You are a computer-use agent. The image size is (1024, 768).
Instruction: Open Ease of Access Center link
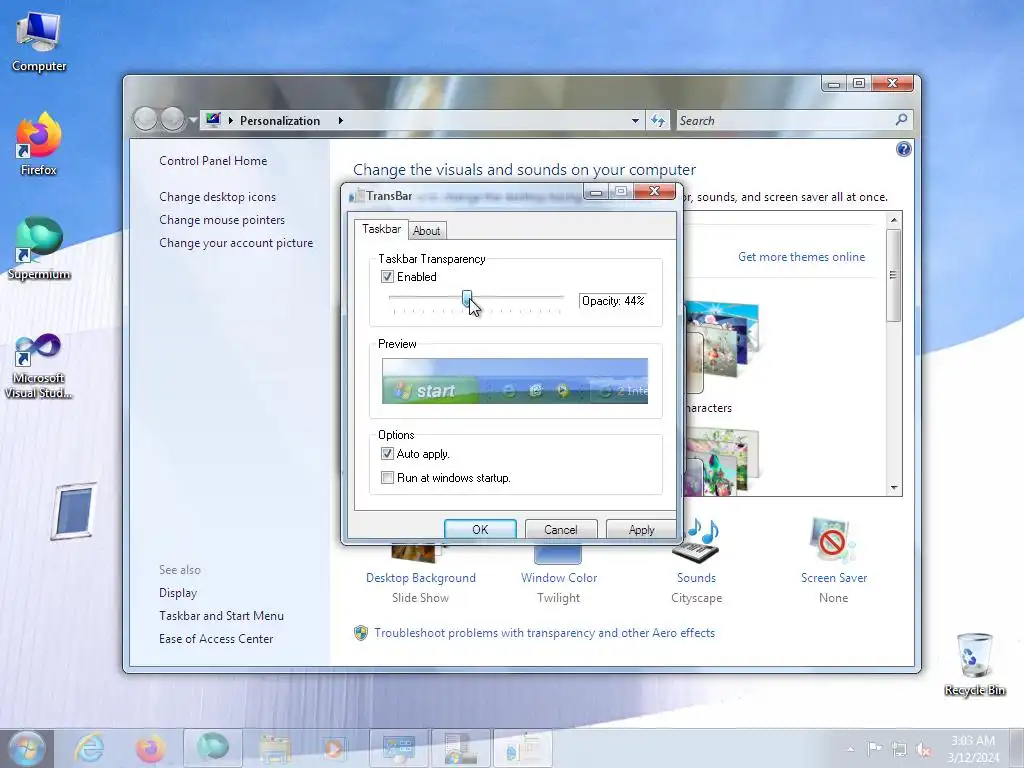click(x=216, y=639)
